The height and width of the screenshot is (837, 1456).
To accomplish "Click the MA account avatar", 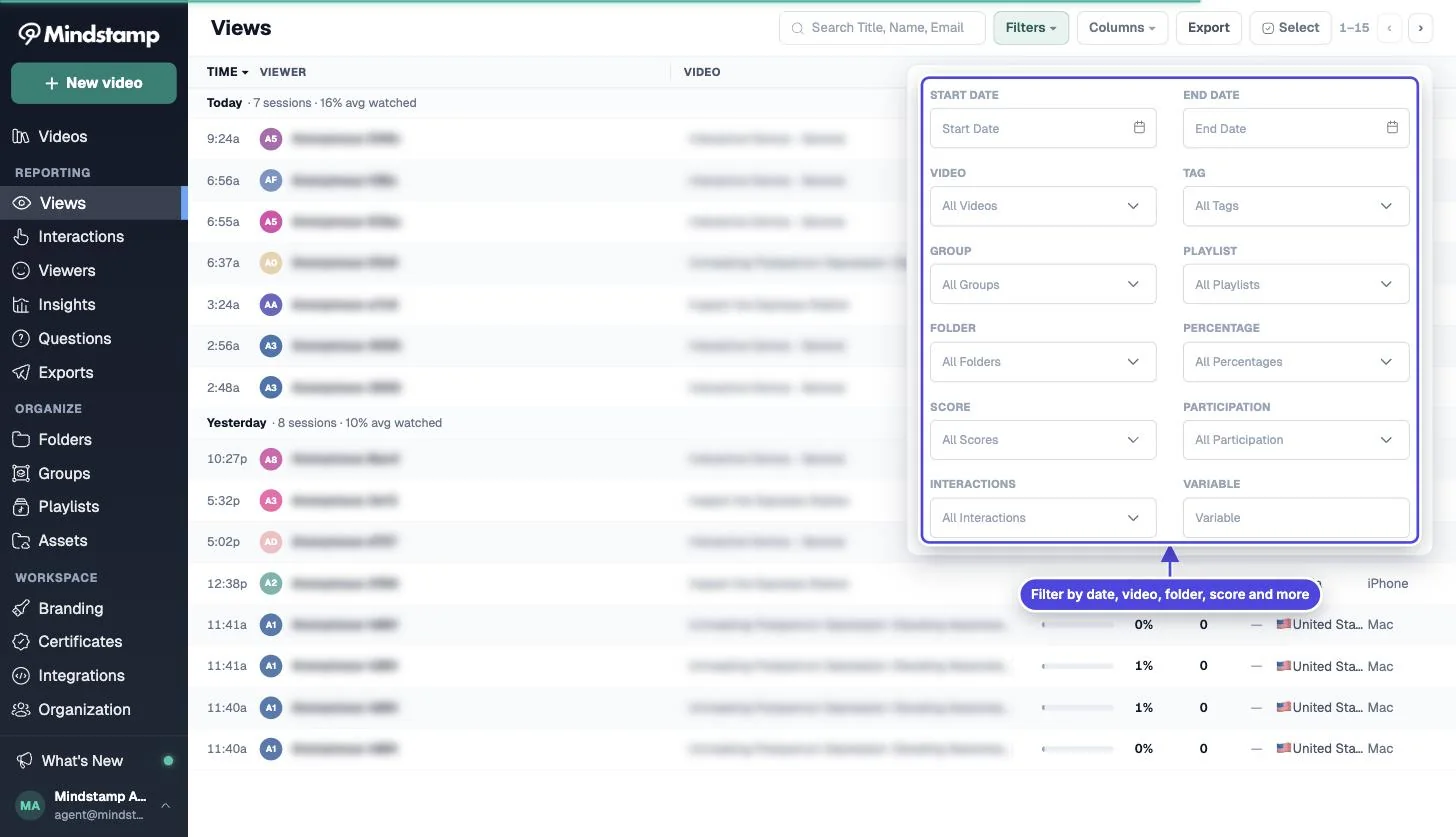I will pyautogui.click(x=30, y=805).
